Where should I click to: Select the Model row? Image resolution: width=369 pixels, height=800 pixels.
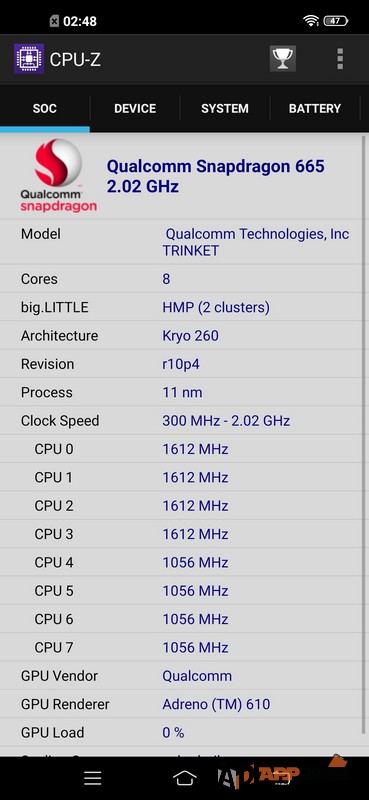point(184,242)
